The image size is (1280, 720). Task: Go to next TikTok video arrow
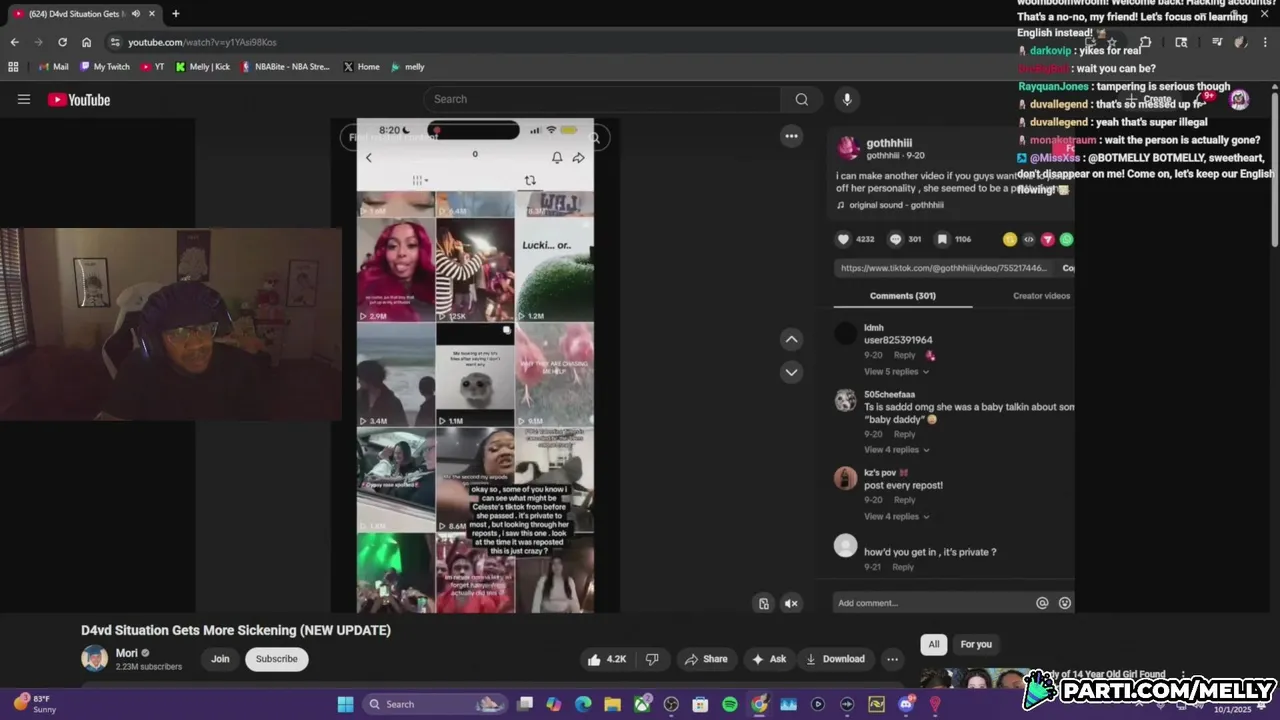(791, 372)
